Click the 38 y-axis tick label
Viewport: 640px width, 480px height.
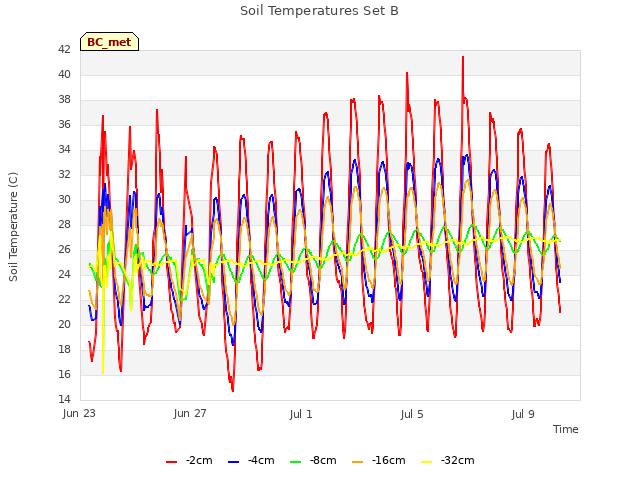tap(64, 100)
